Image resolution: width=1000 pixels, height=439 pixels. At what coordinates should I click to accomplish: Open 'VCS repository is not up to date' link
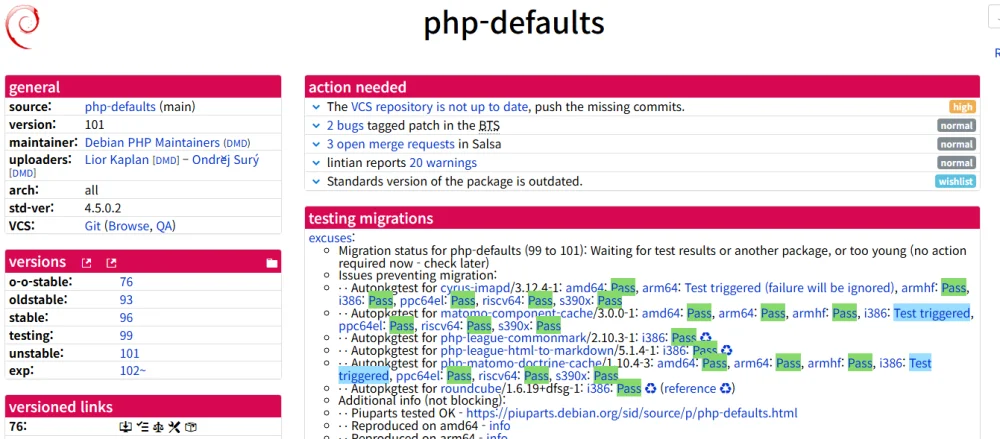[x=439, y=107]
